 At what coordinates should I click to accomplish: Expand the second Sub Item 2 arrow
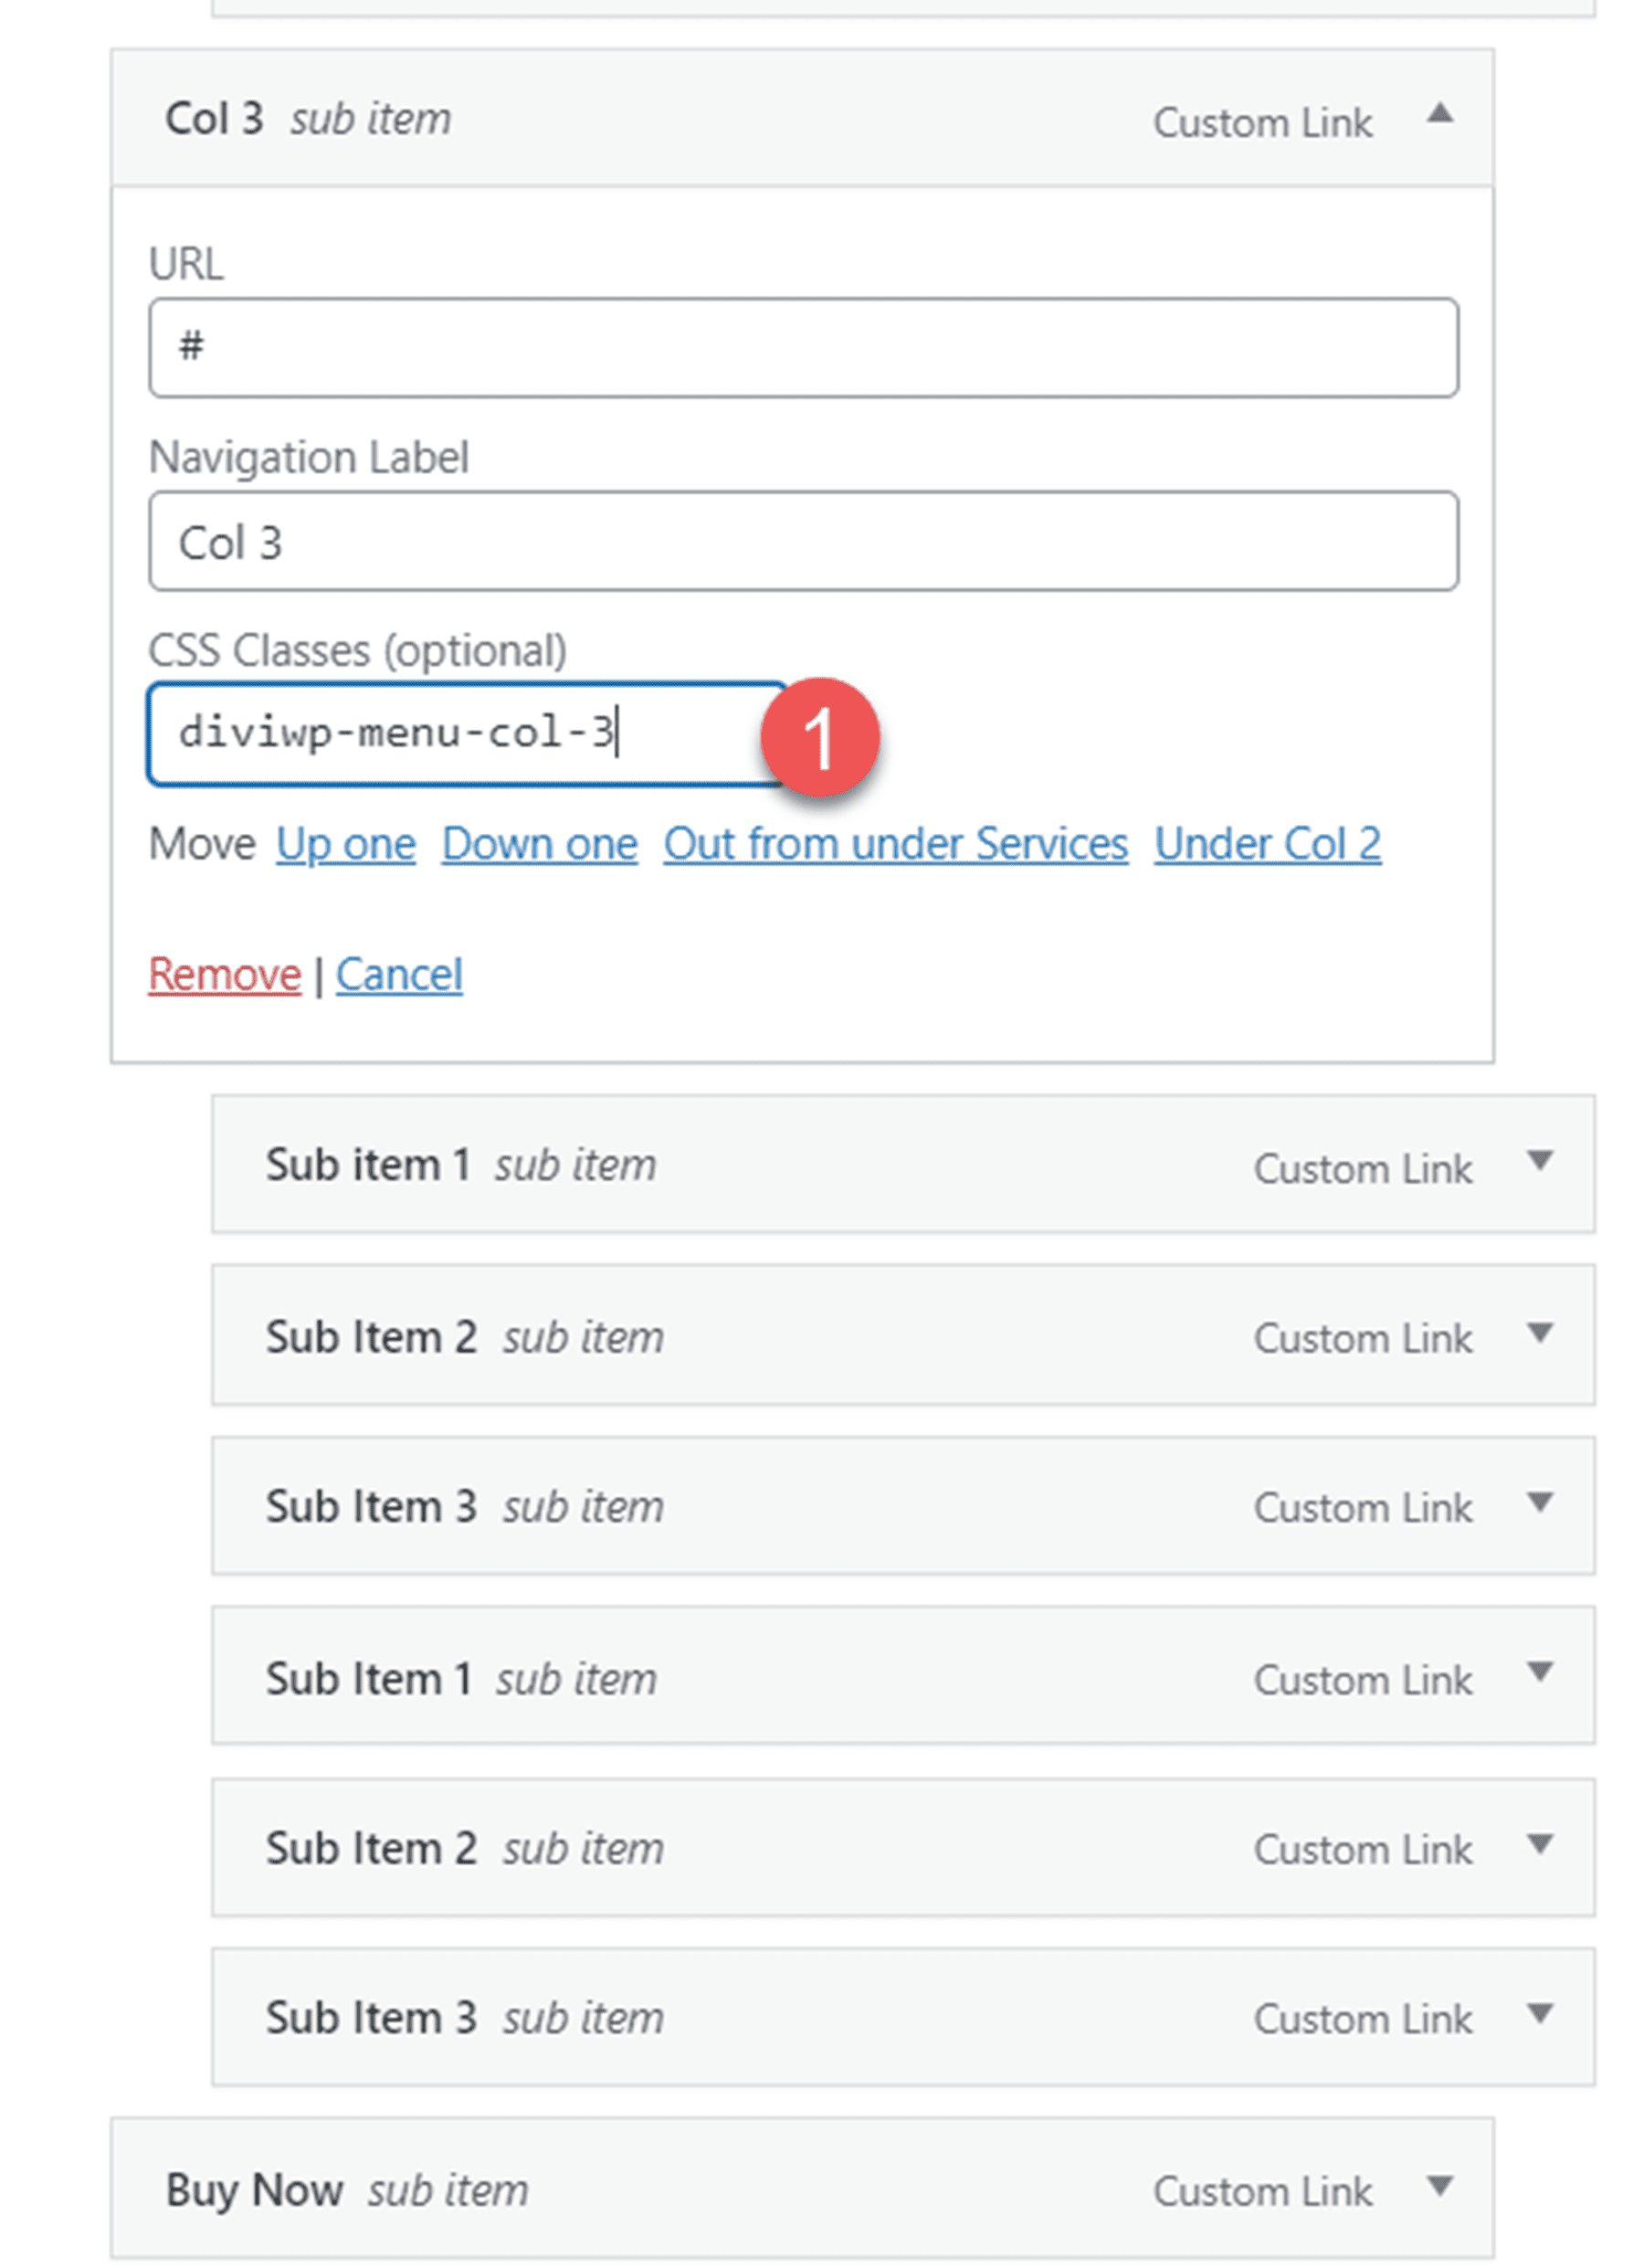tap(1540, 1843)
